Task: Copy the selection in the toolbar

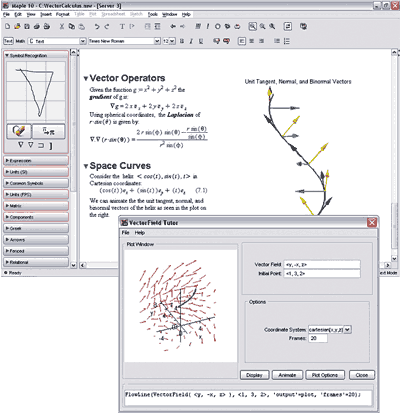Action: [72, 26]
